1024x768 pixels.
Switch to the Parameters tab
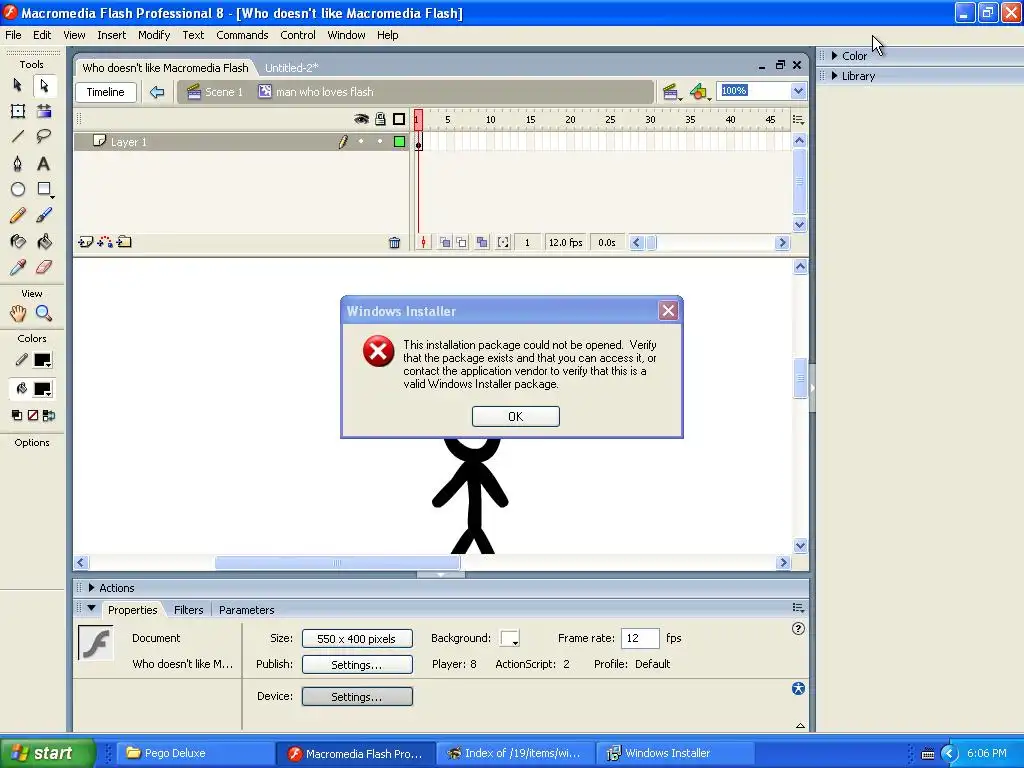(247, 610)
